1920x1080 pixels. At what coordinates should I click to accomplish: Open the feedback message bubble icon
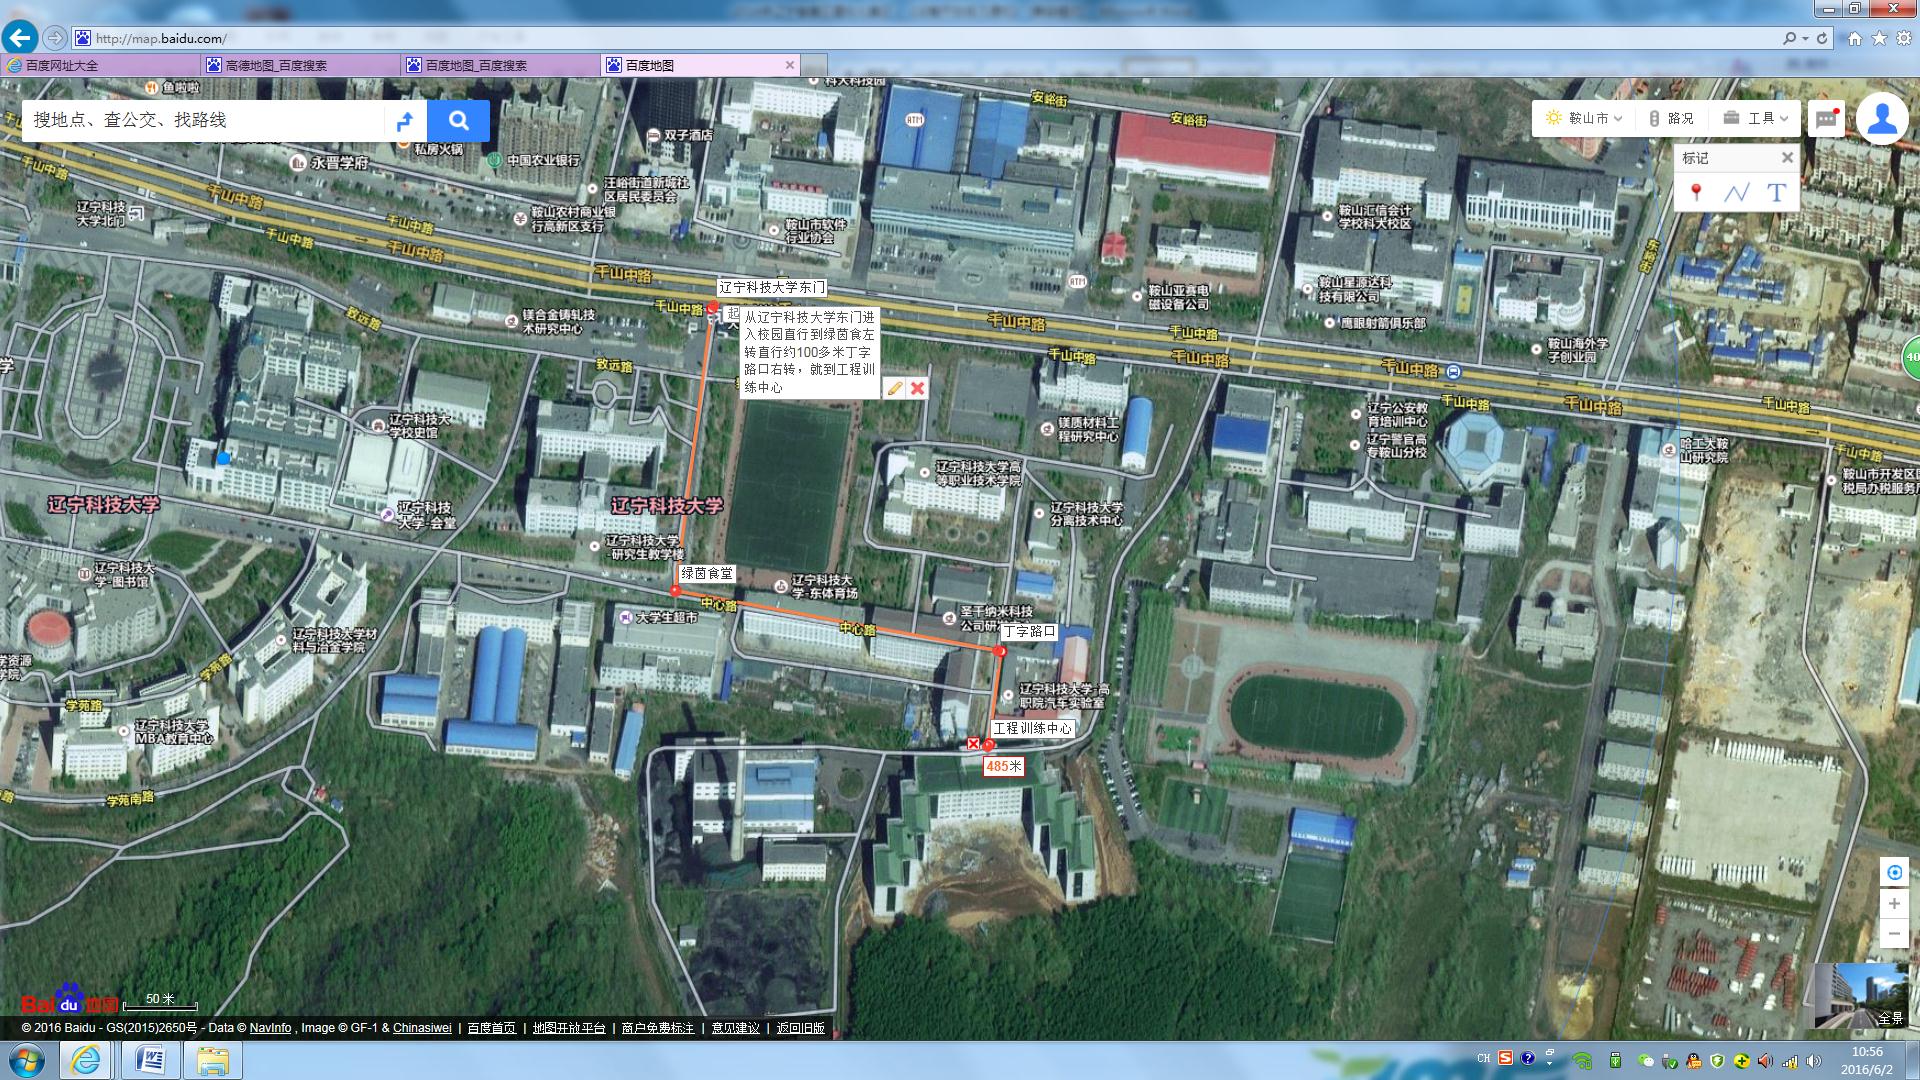click(1826, 118)
